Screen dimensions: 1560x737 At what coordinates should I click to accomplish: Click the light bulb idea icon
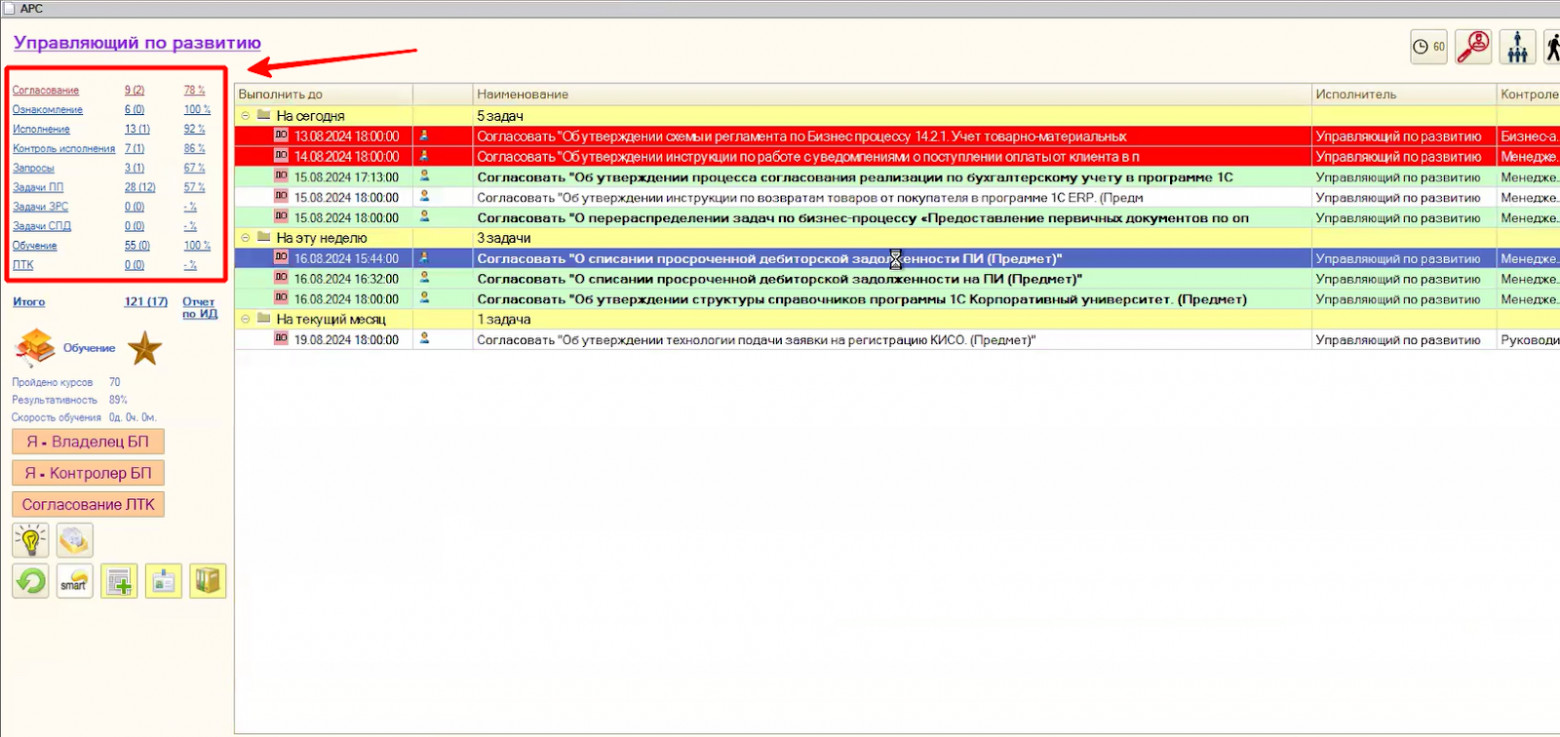pyautogui.click(x=30, y=540)
